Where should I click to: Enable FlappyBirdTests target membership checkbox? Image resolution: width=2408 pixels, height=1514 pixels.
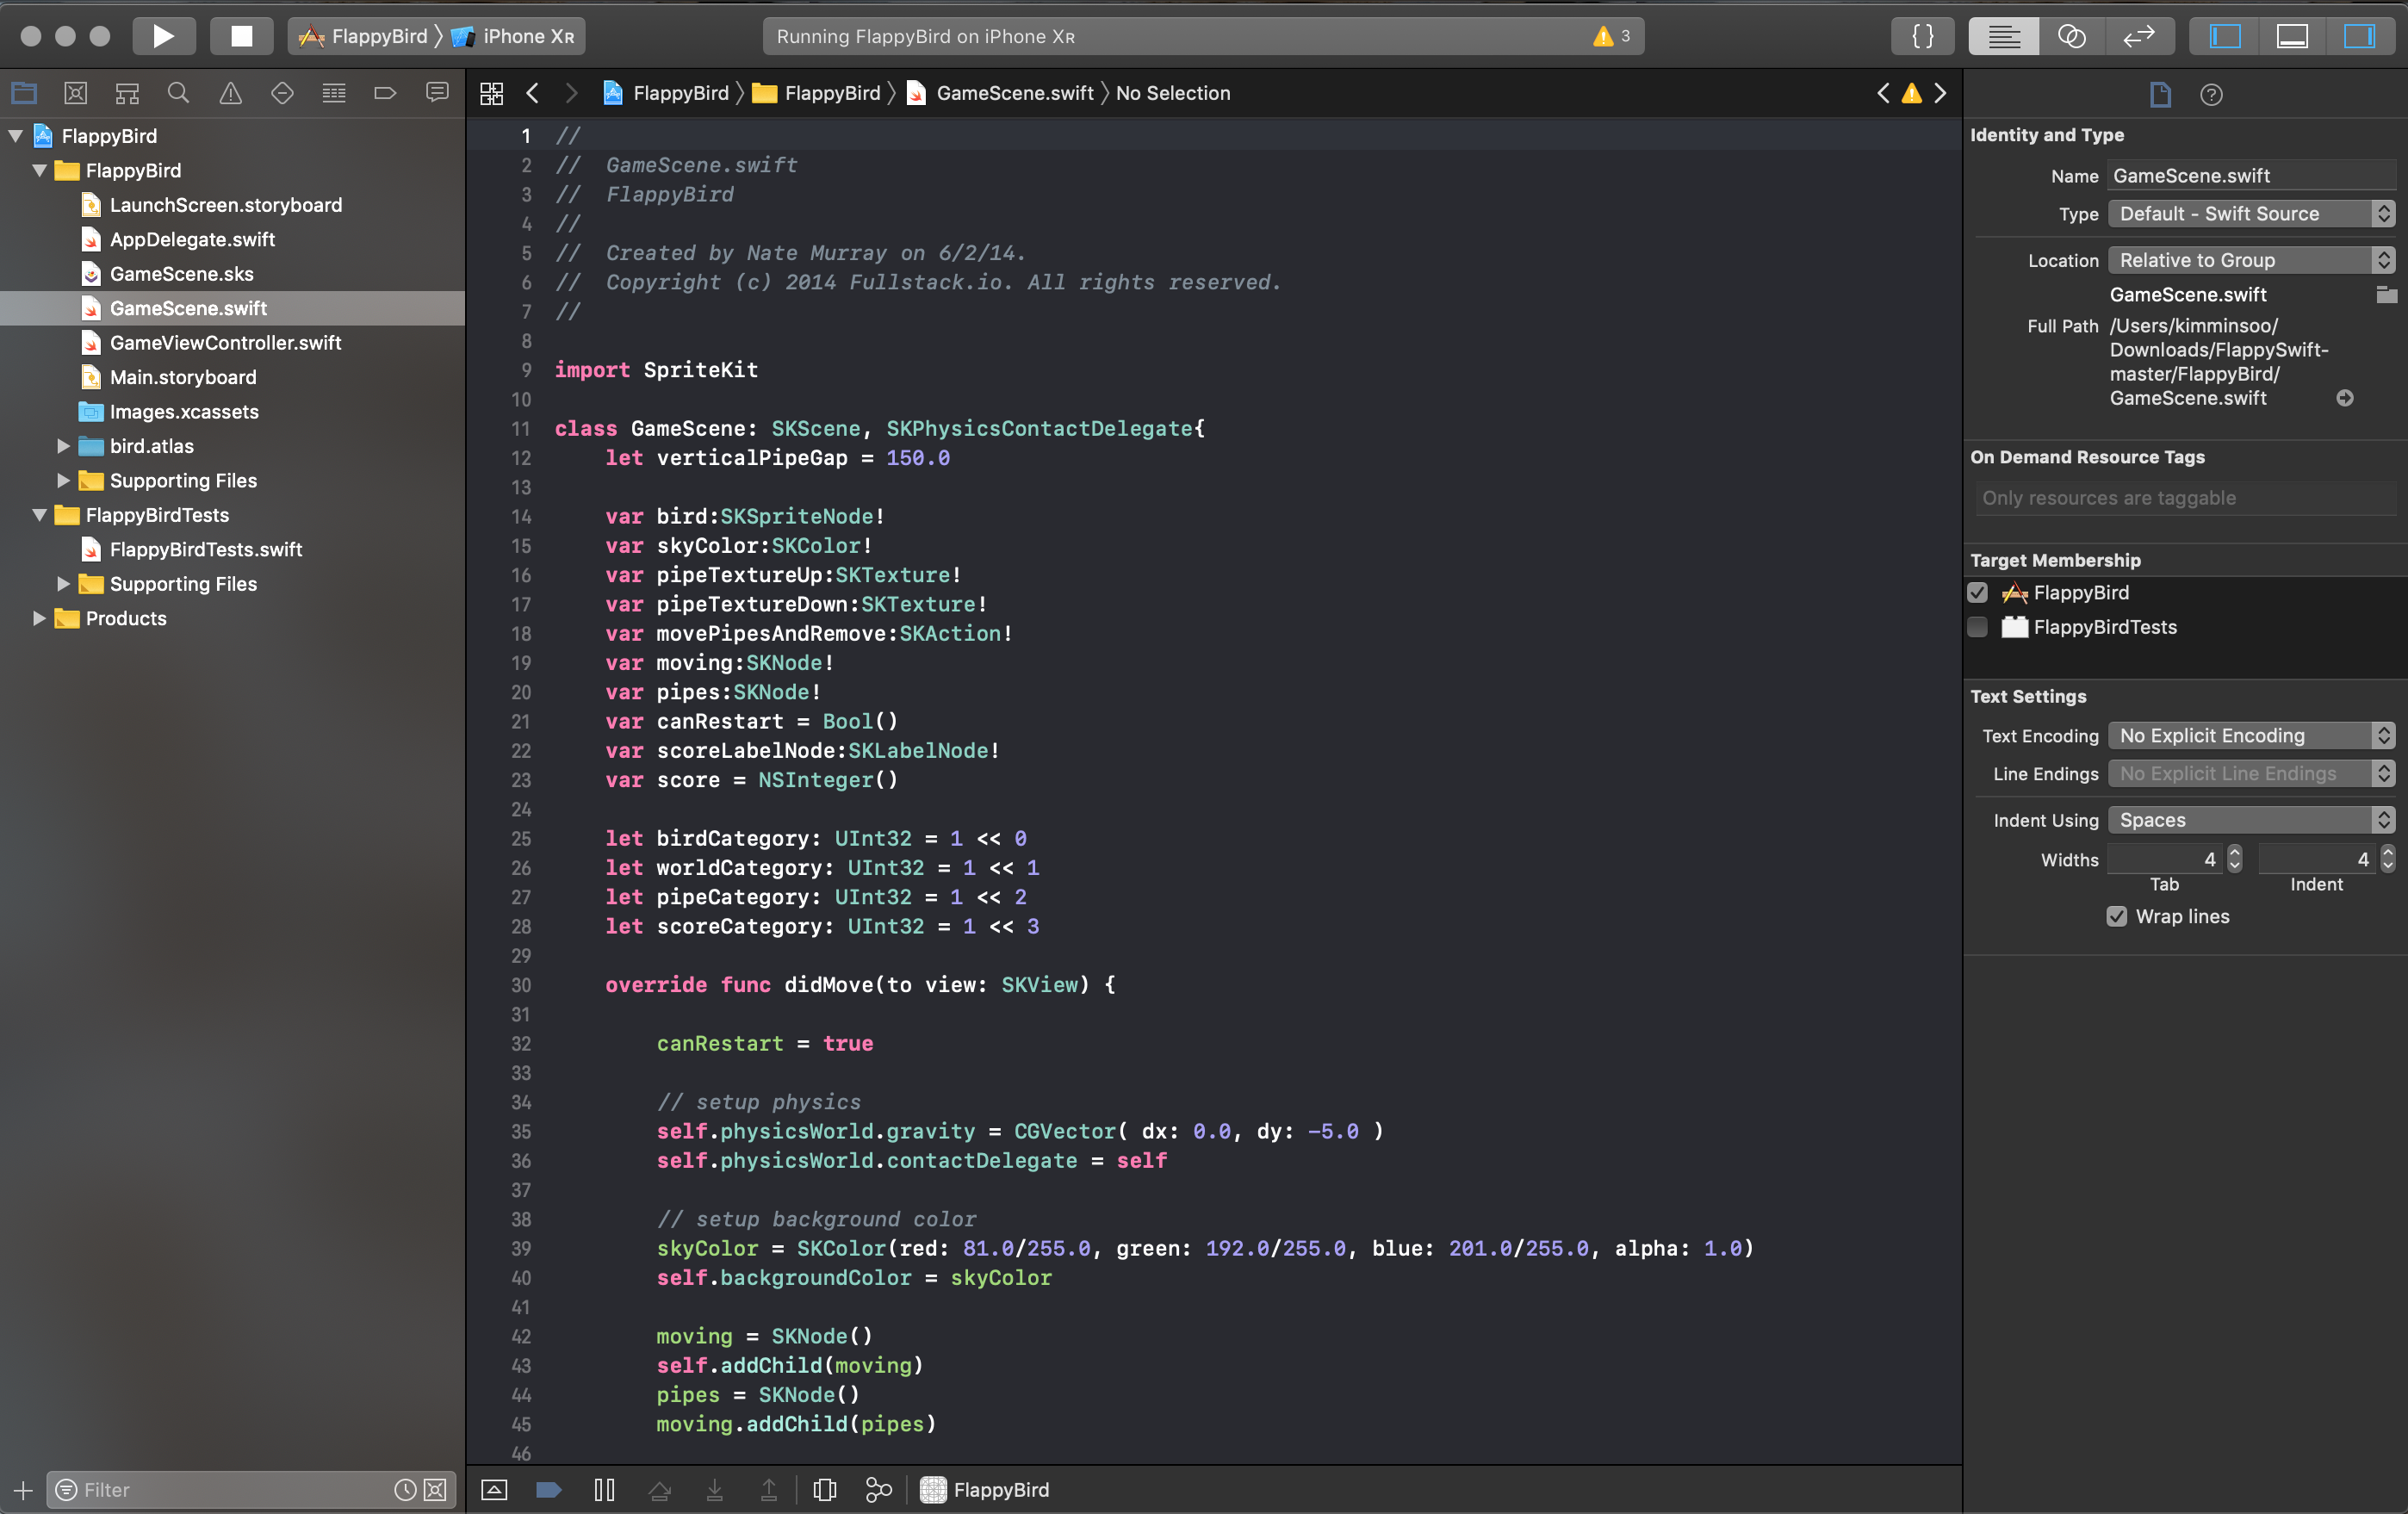pos(1977,627)
